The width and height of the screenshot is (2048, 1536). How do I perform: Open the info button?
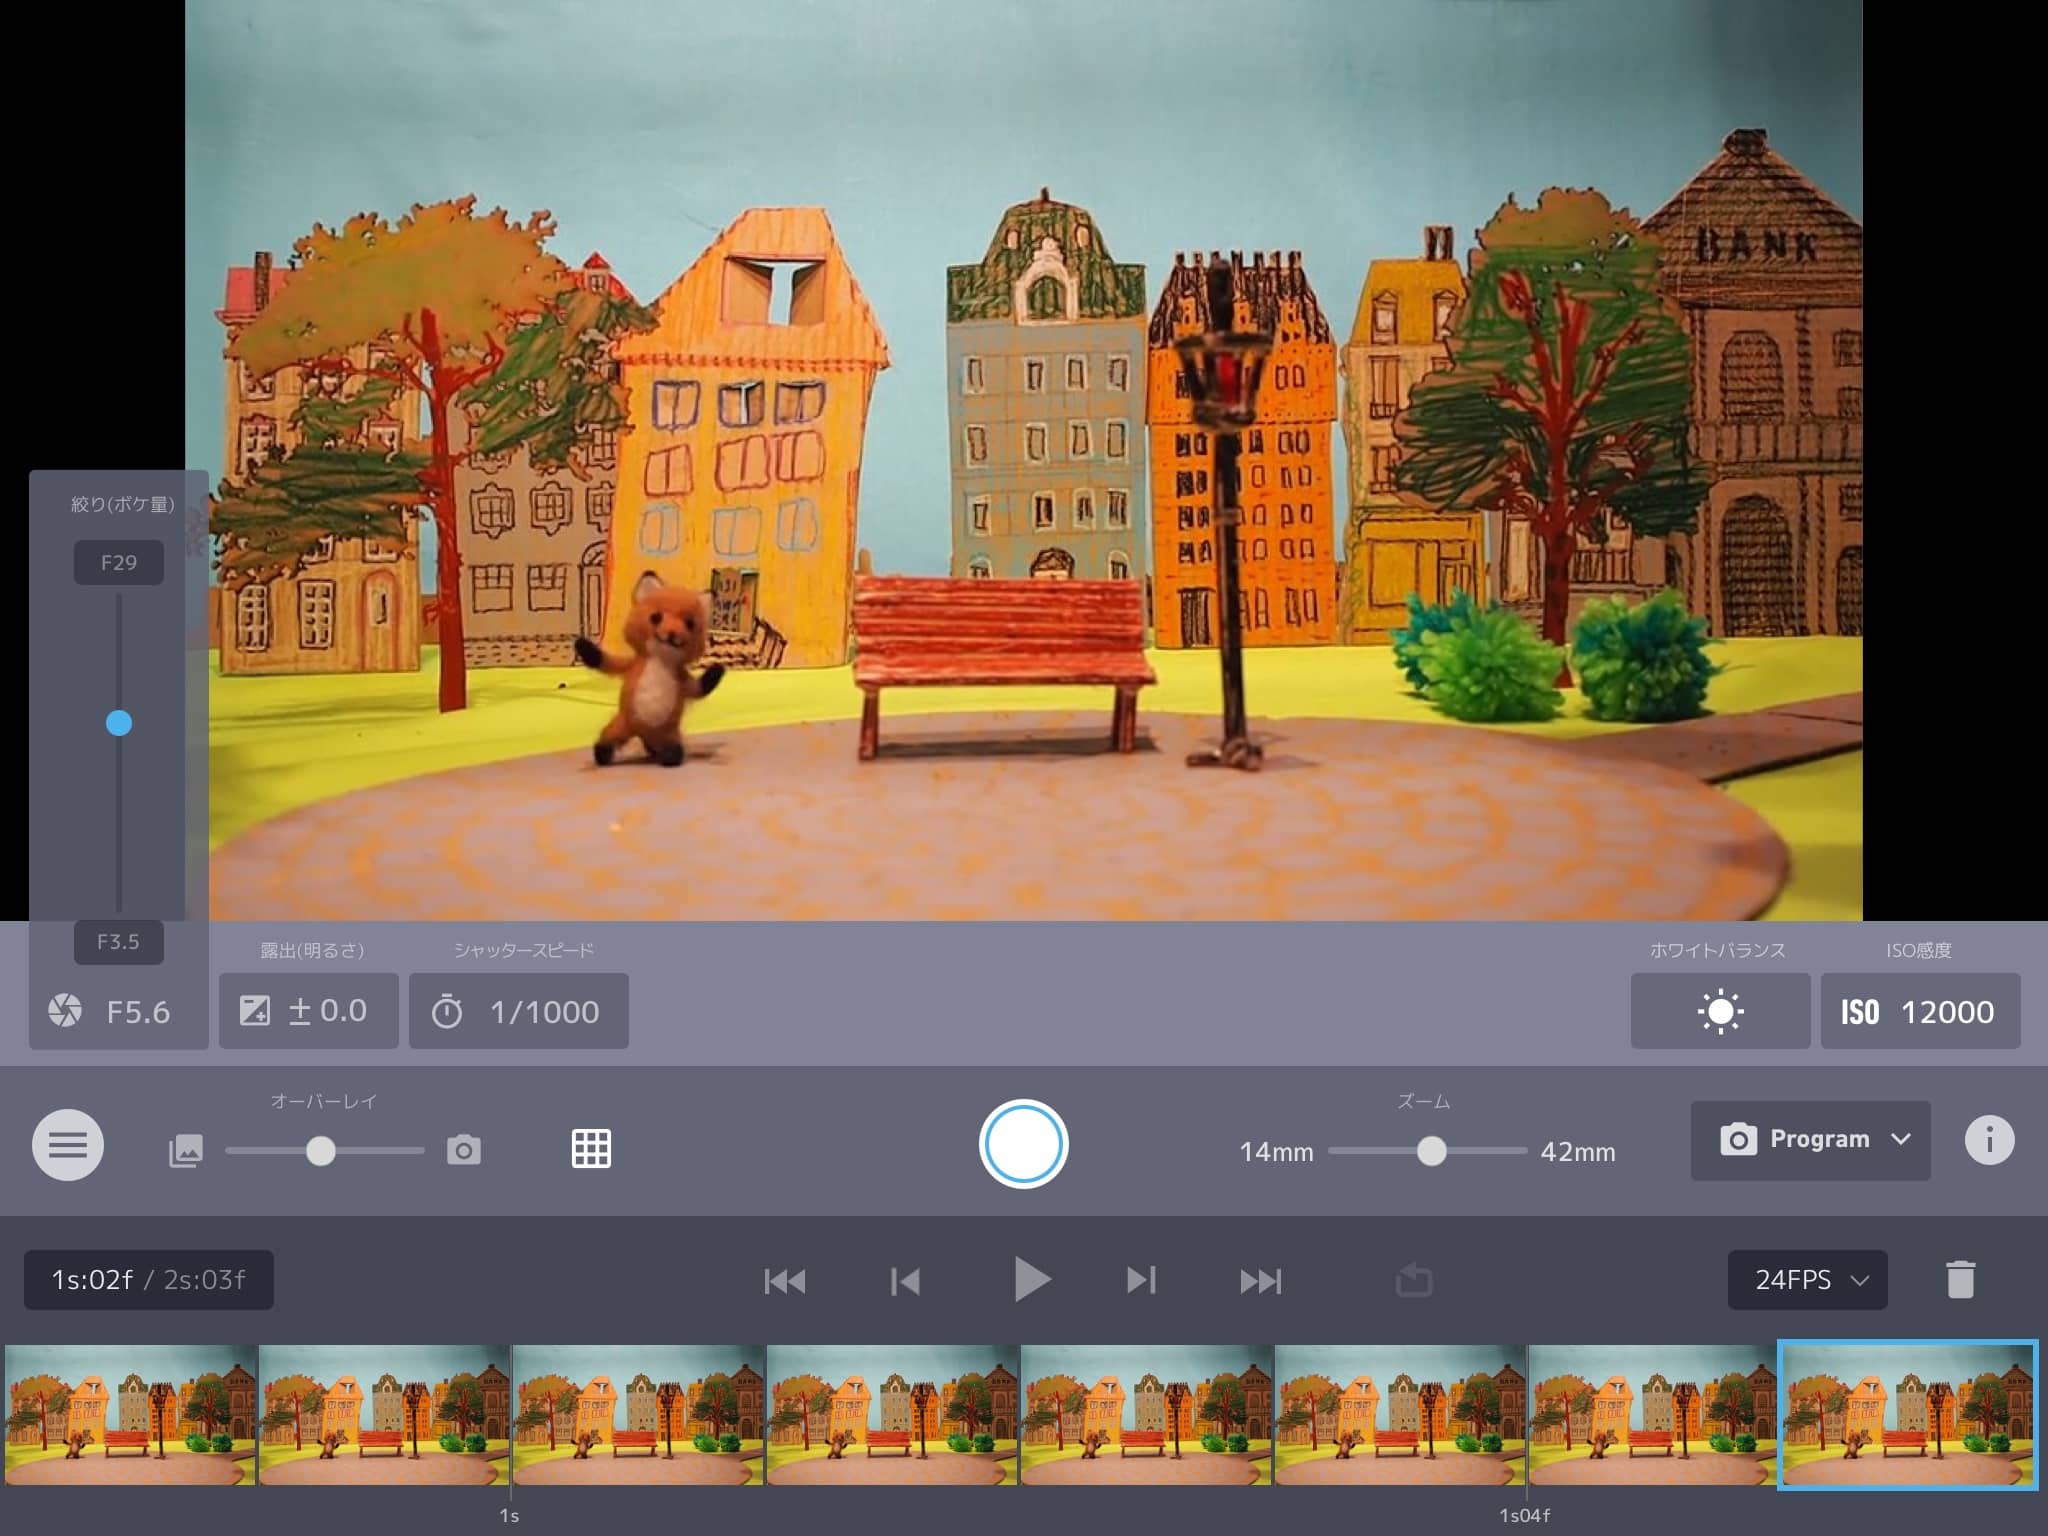[1988, 1140]
